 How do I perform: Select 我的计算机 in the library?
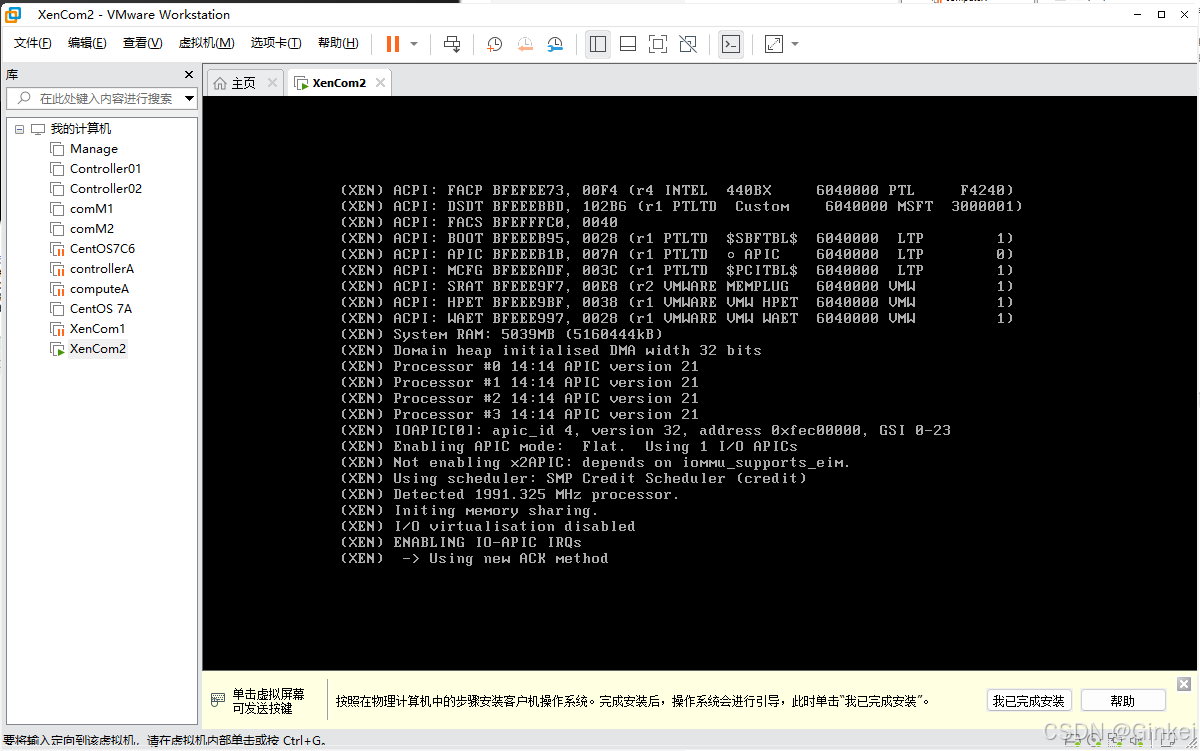(81, 129)
